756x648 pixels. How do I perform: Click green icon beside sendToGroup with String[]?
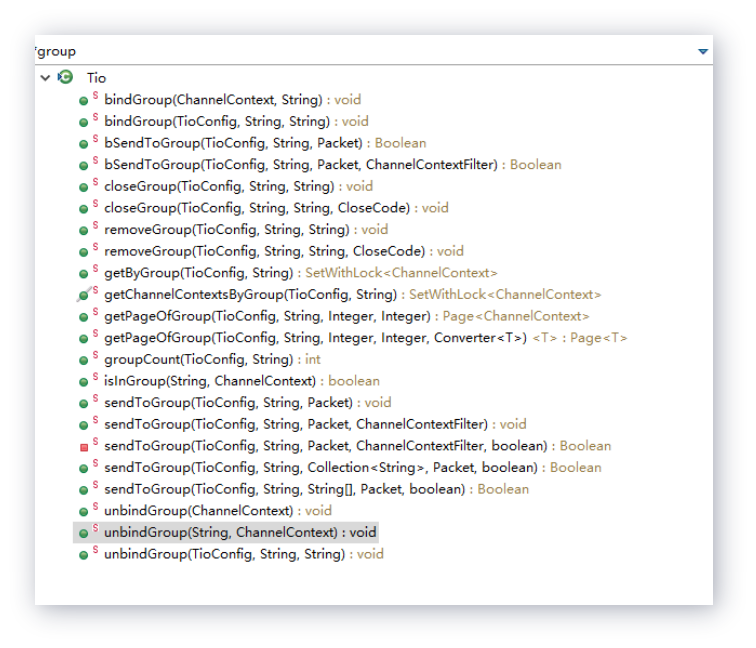(83, 490)
